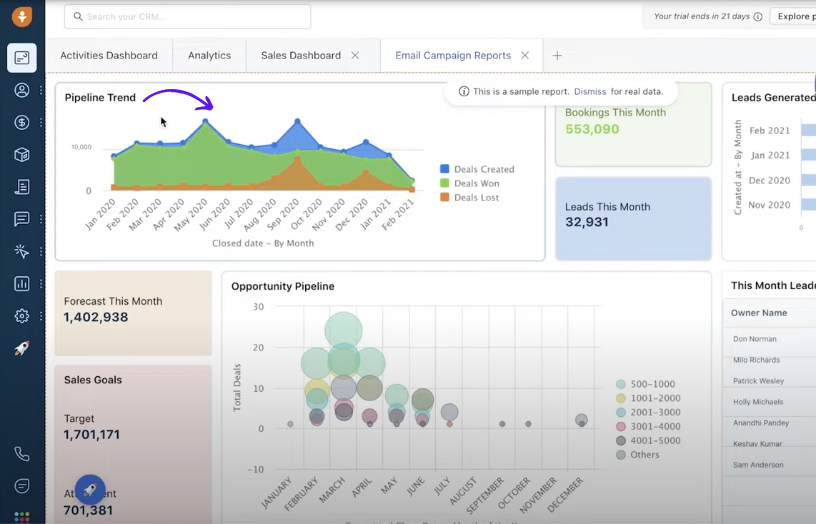
Task: Toggle the 3001–4000 legend item
Action: pos(648,426)
